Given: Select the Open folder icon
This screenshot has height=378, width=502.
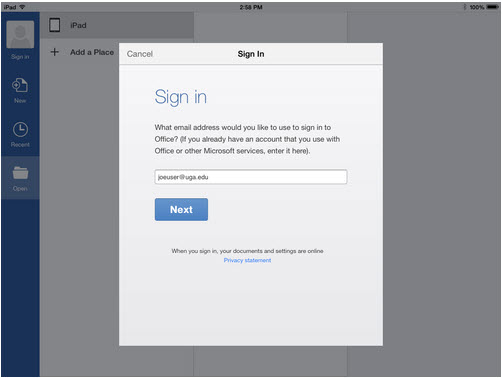Looking at the screenshot, I should click(20, 173).
